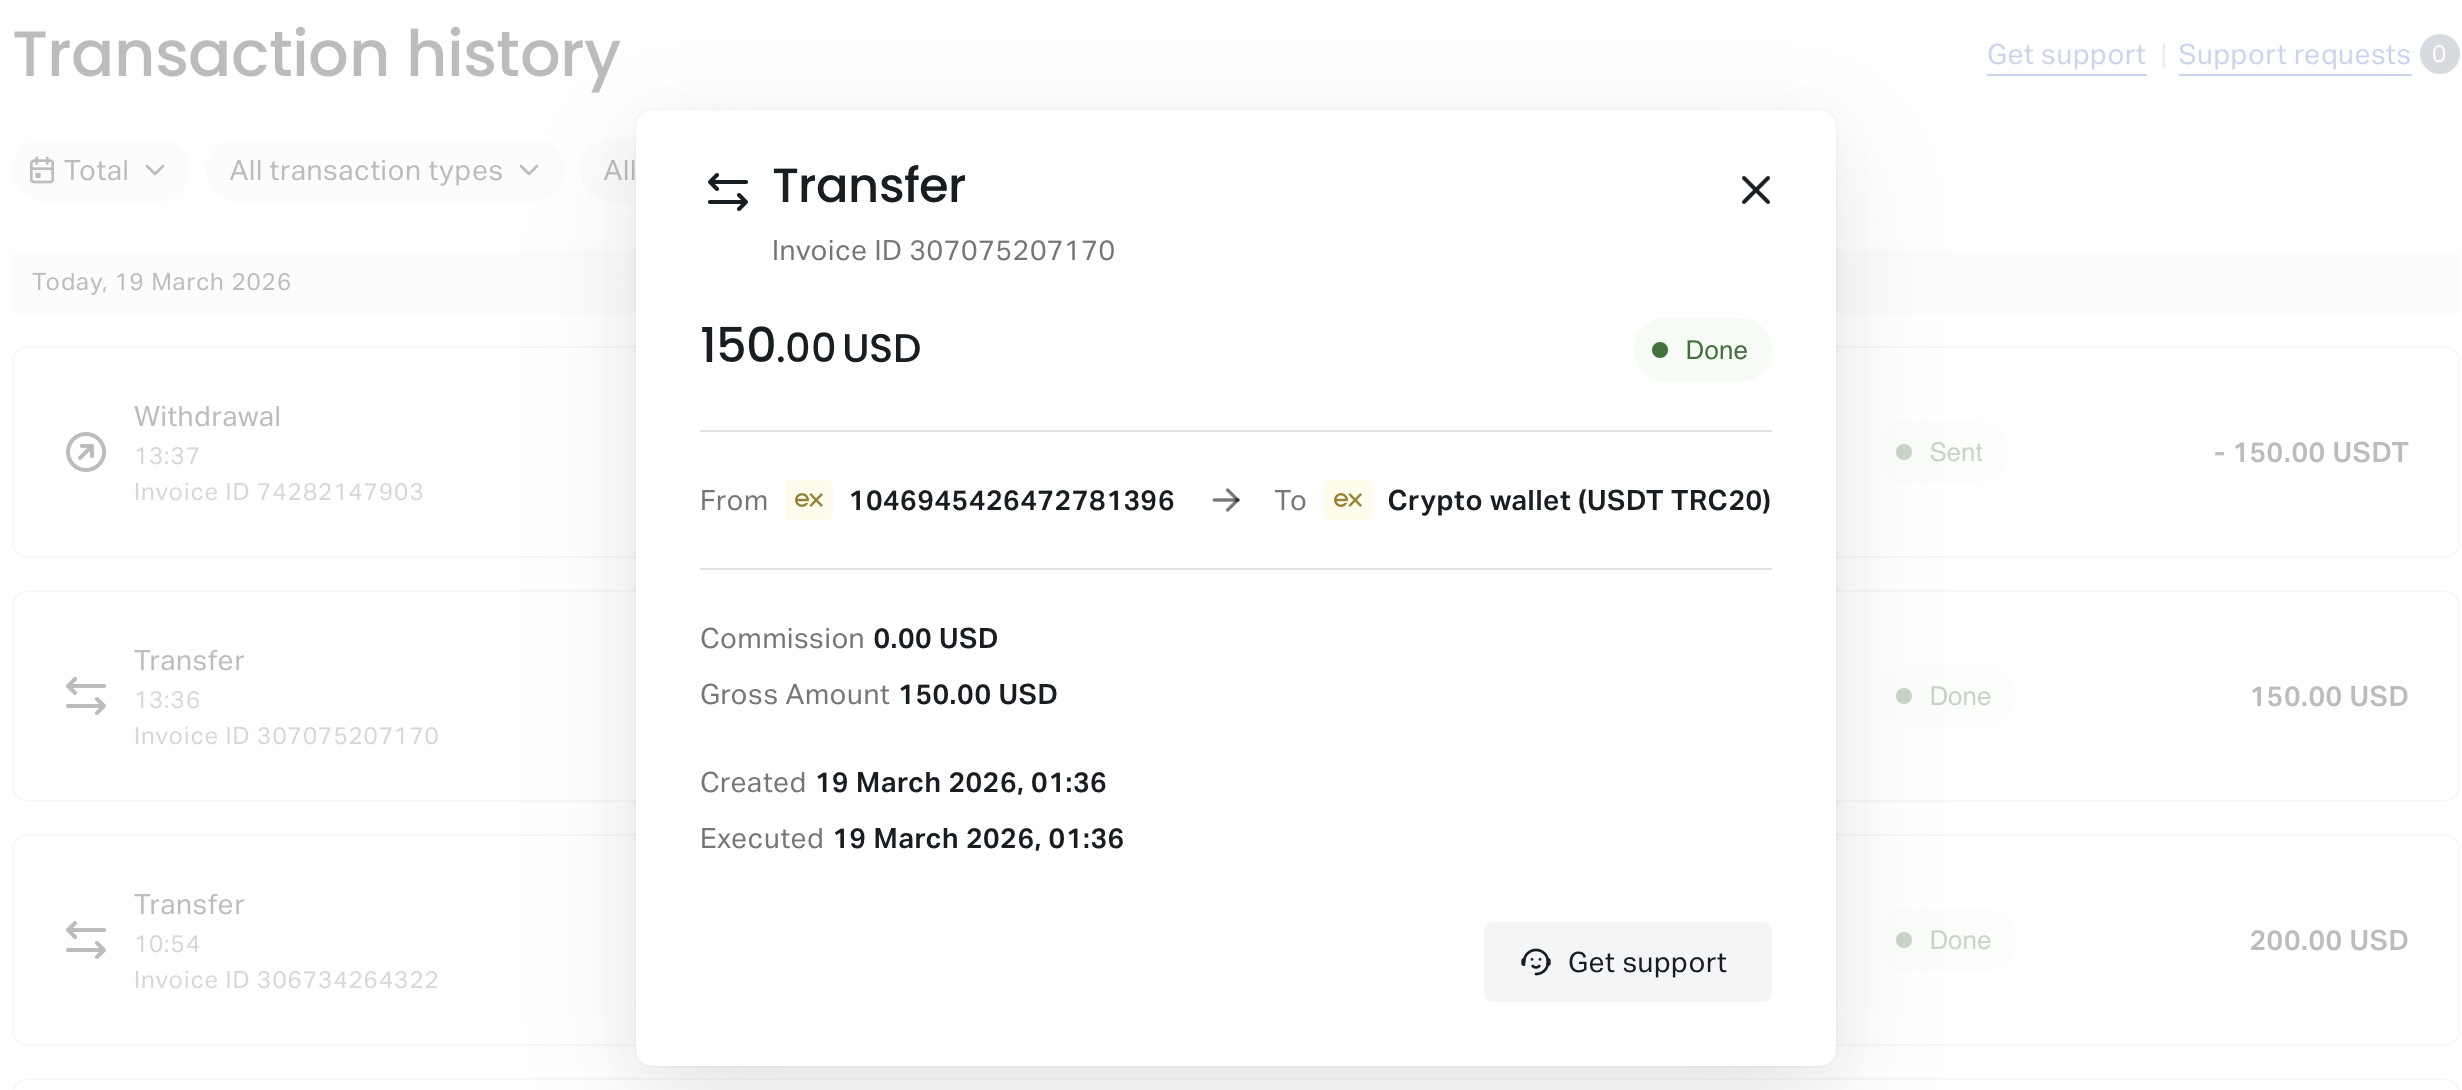Screen dimensions: 2462x1090
Task: Select the transfer with Invoice ID 306734264322
Action: coord(300,941)
